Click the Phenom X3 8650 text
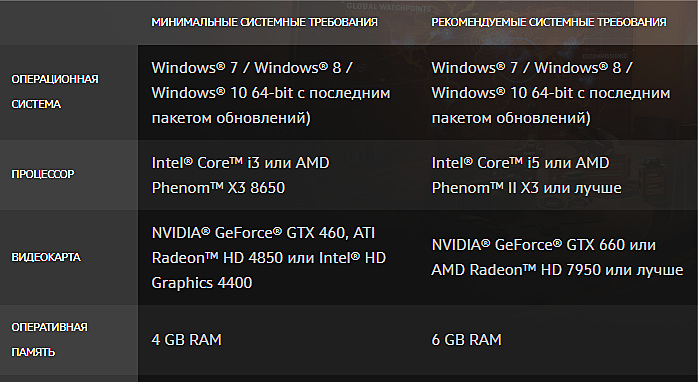 tap(218, 188)
